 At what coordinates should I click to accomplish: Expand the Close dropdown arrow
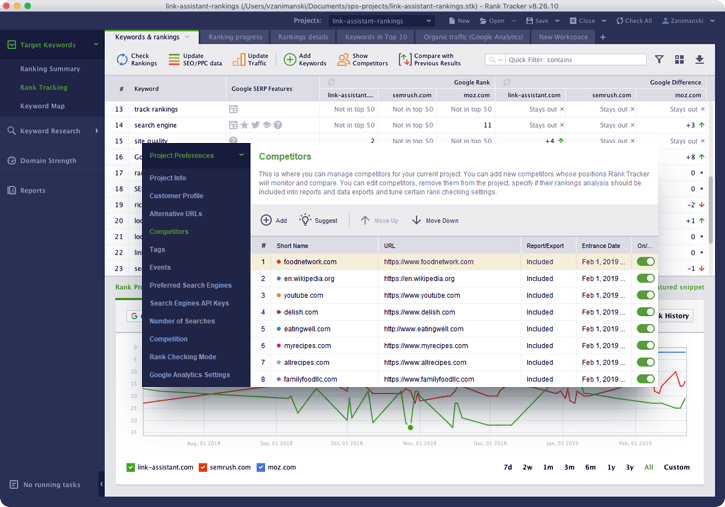[x=604, y=21]
